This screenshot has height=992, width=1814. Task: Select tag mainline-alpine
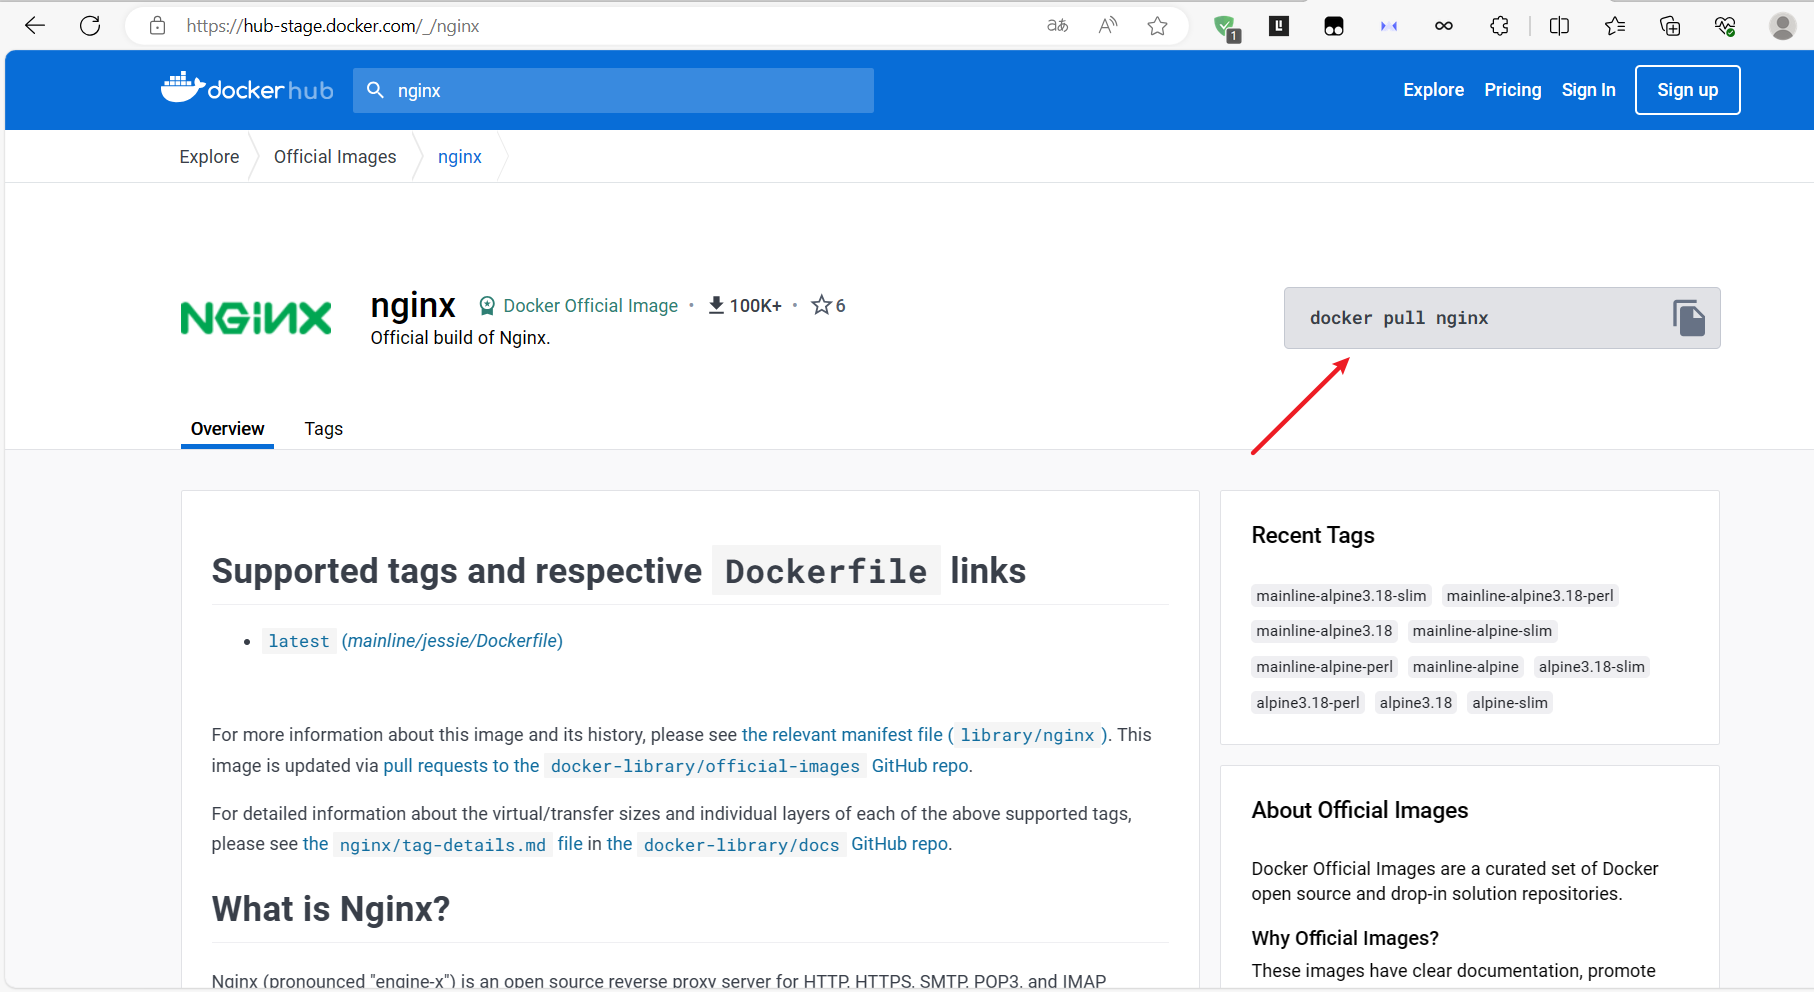[x=1465, y=667]
